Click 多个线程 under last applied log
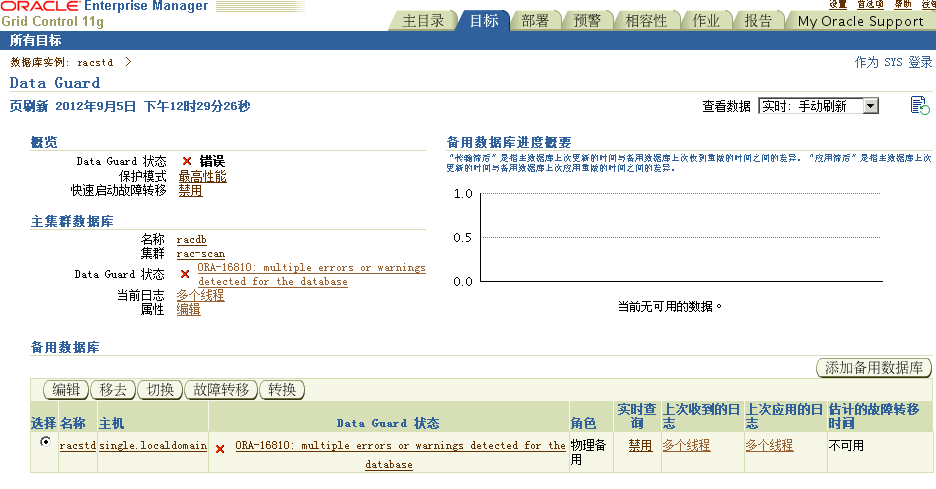936x489 pixels. pyautogui.click(x=769, y=445)
